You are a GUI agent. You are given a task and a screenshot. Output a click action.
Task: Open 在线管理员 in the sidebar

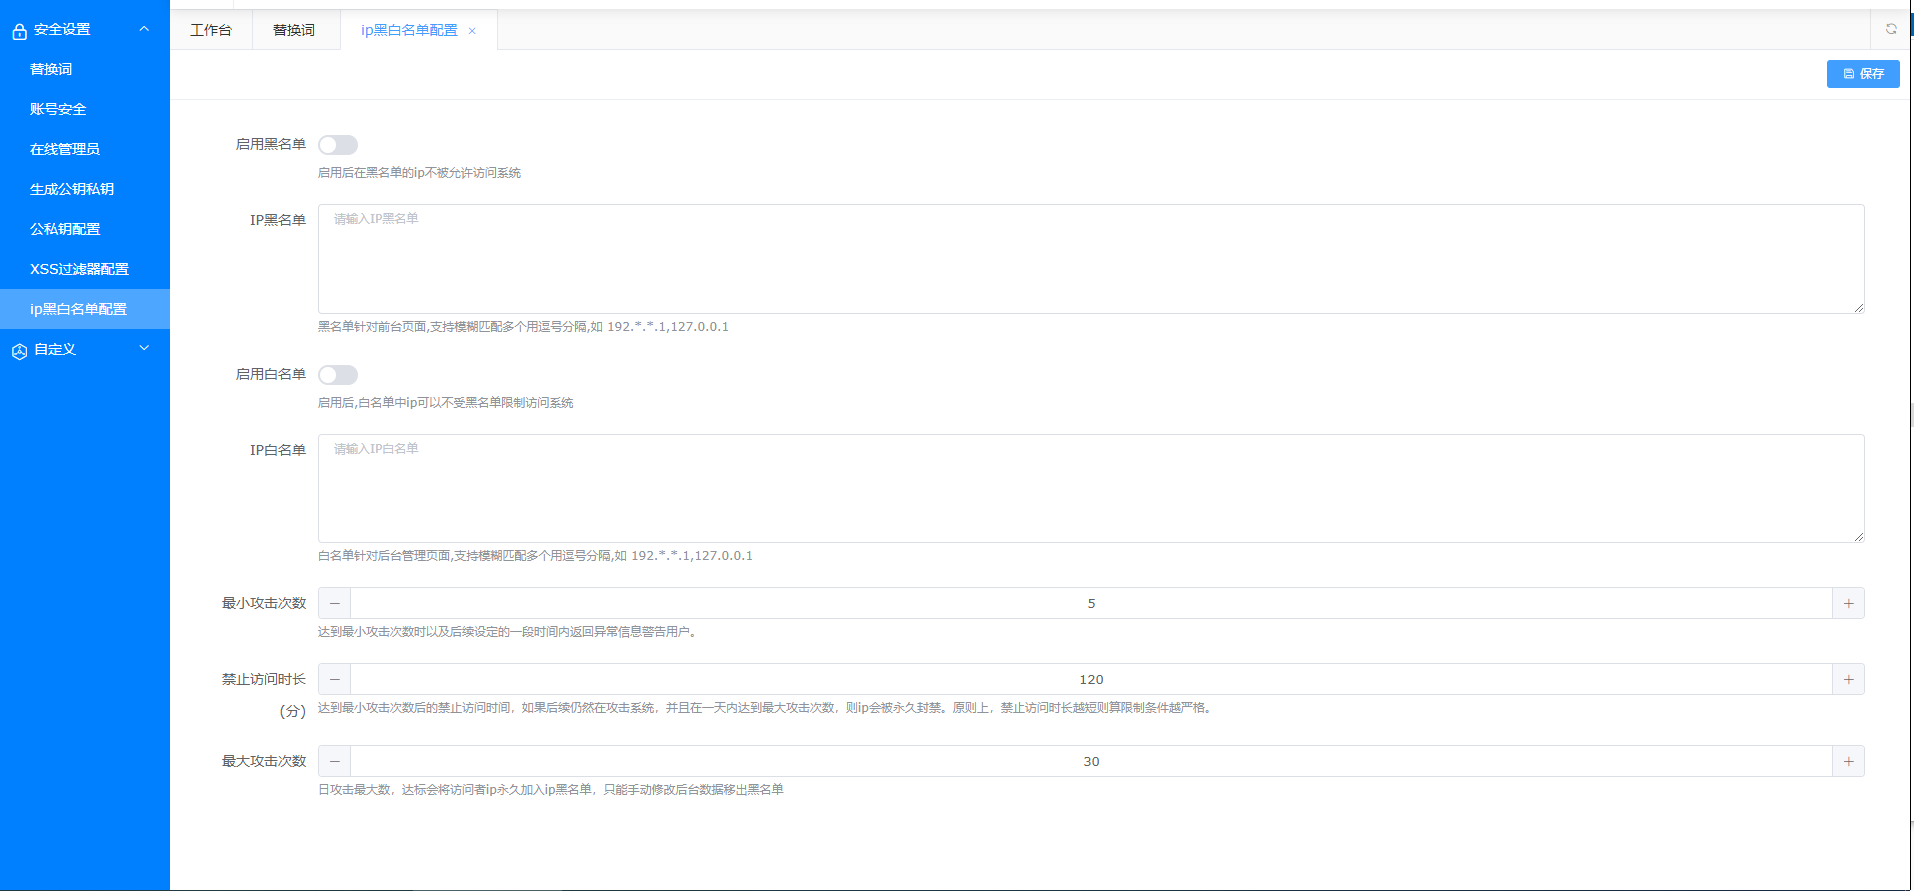point(65,149)
